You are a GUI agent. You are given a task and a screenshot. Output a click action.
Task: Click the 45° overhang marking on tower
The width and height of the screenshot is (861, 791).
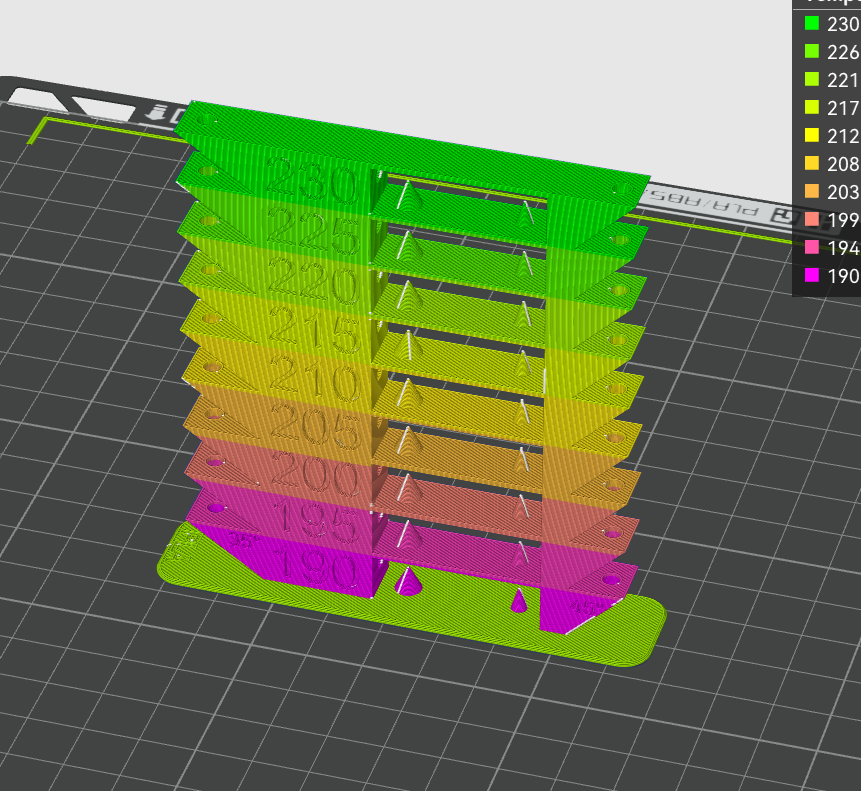(x=586, y=608)
